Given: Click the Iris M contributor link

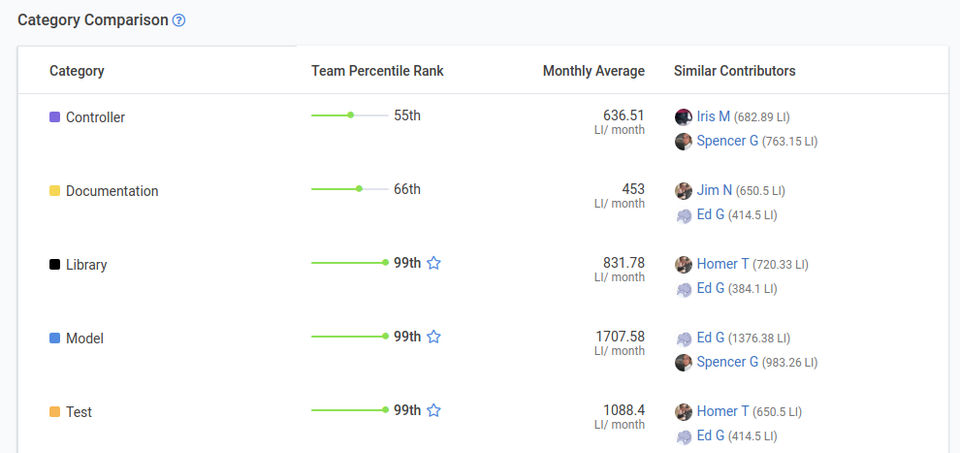Looking at the screenshot, I should (713, 117).
